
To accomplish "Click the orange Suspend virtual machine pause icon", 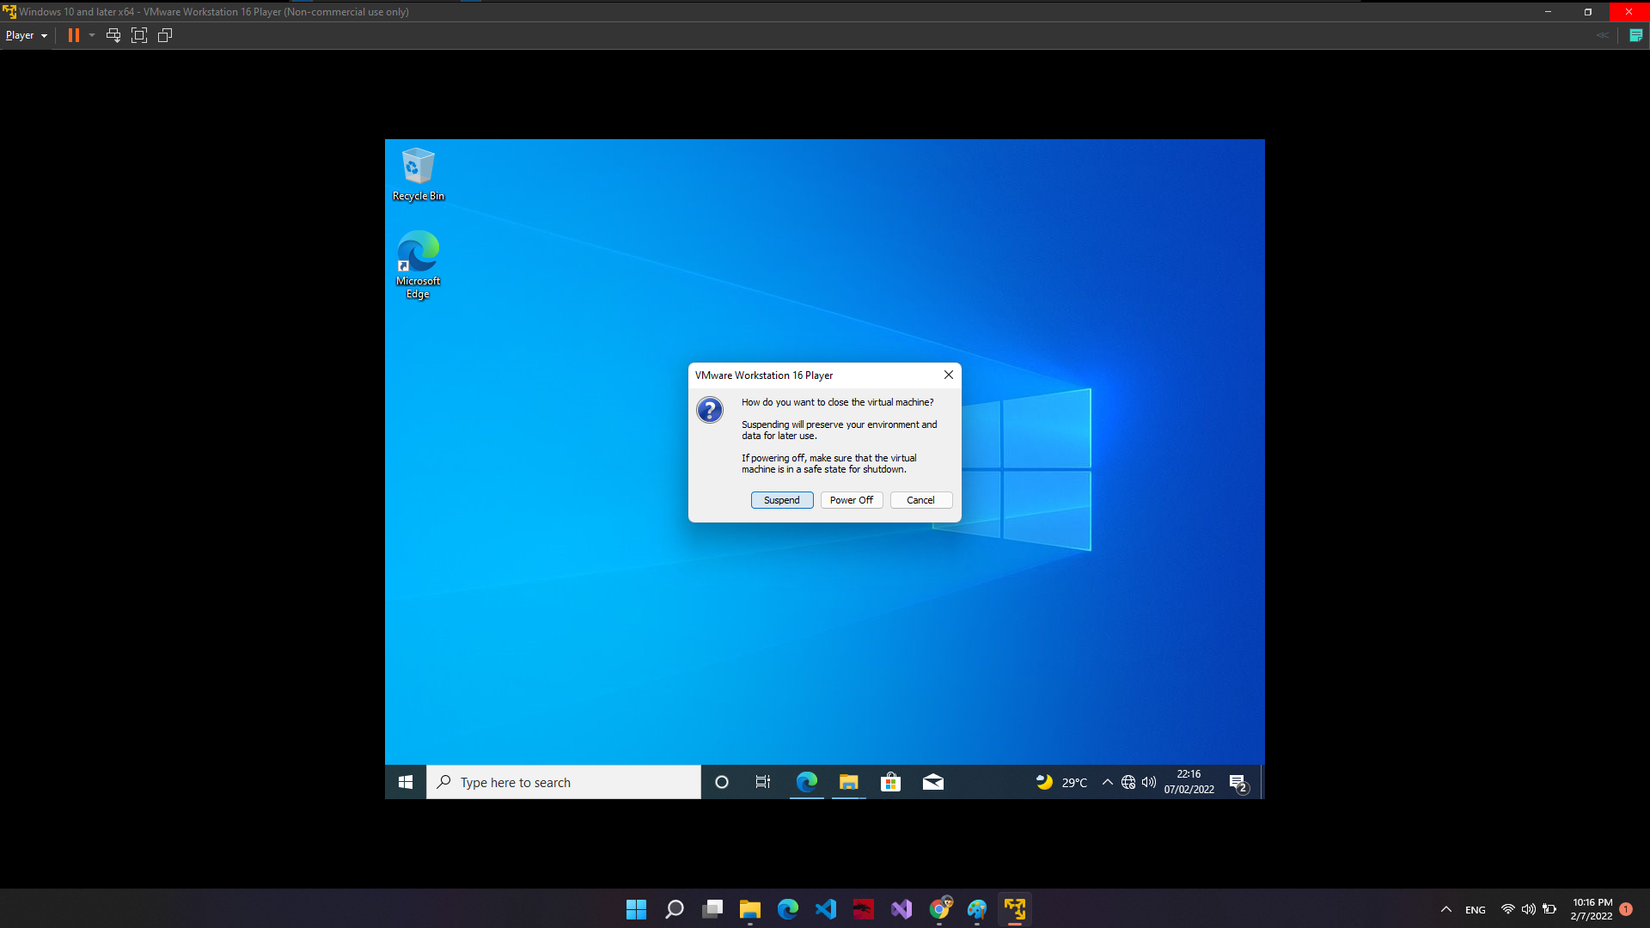I will 73,35.
